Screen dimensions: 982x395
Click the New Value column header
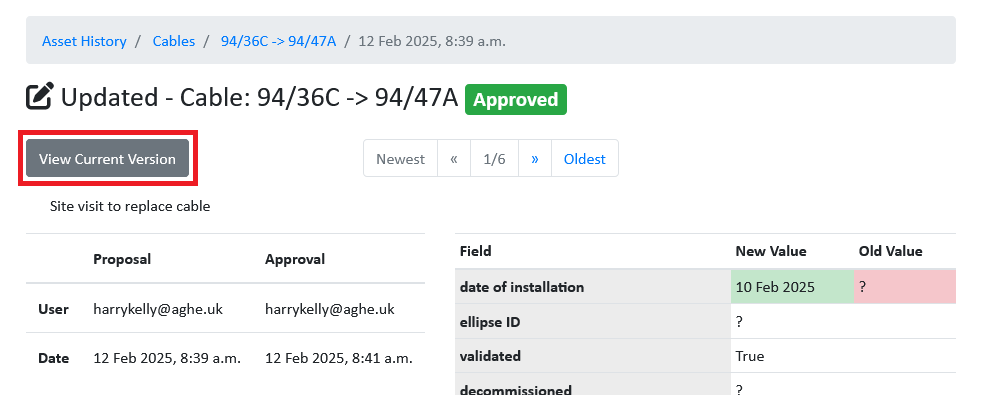pyautogui.click(x=771, y=251)
